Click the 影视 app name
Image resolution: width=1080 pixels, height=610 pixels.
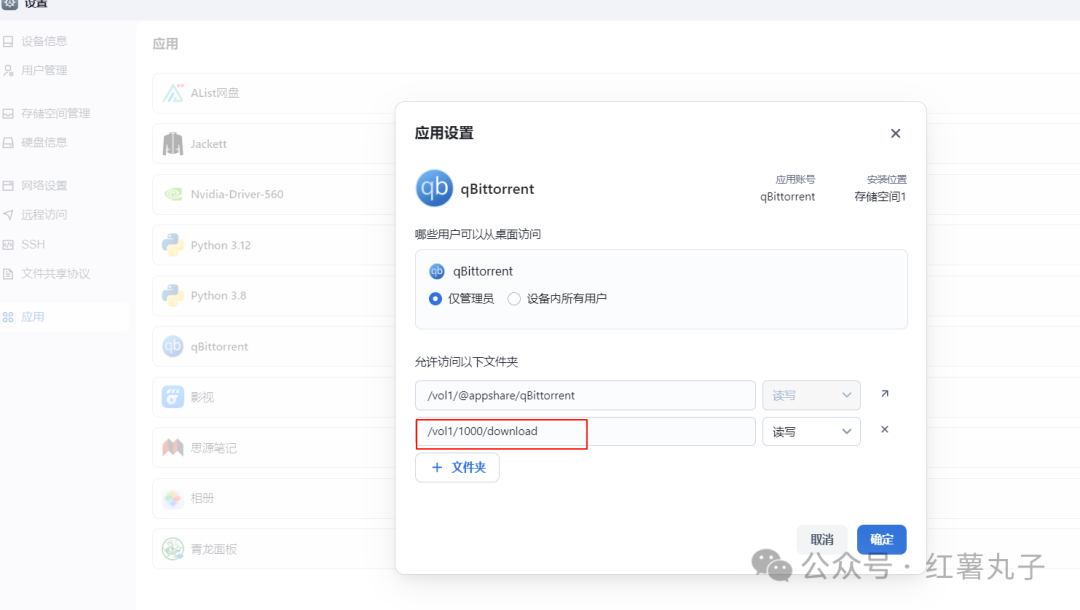pos(202,397)
